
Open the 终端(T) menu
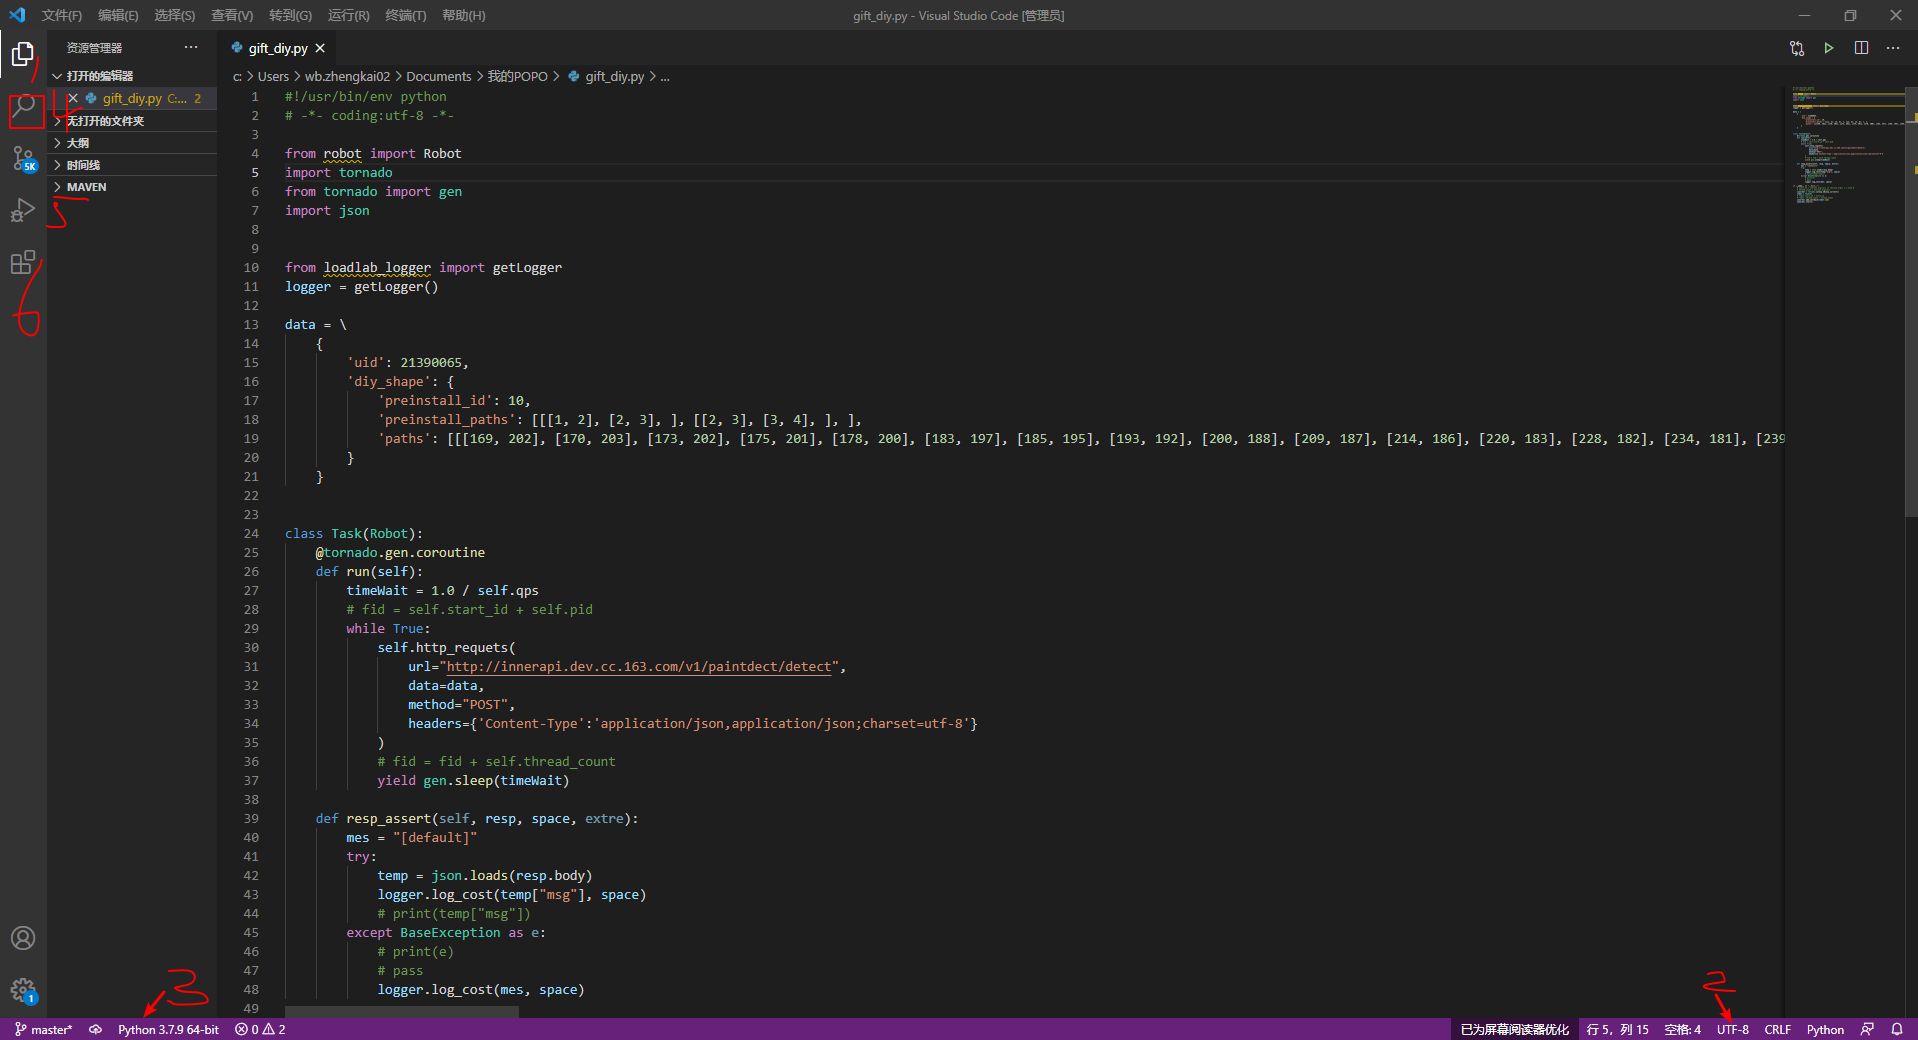[x=405, y=15]
